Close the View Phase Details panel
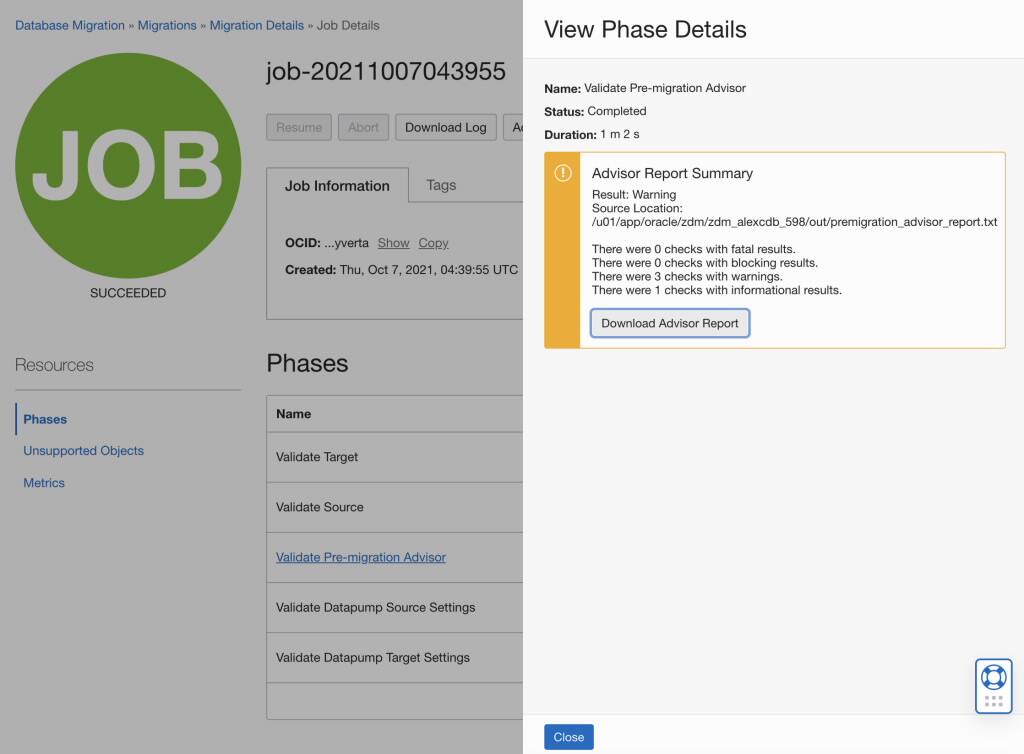This screenshot has width=1024, height=754. [x=568, y=736]
